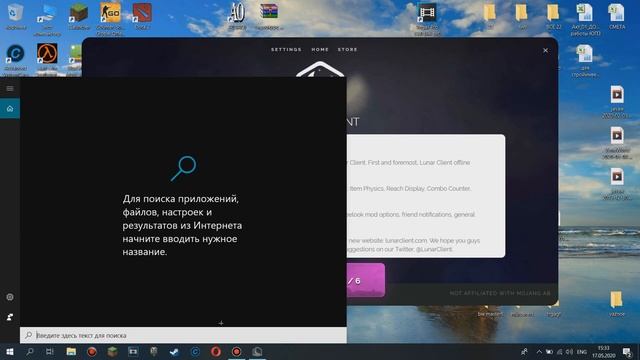Expand hidden system tray icons chevron
Image resolution: width=640 pixels, height=360 pixels.
click(x=539, y=351)
